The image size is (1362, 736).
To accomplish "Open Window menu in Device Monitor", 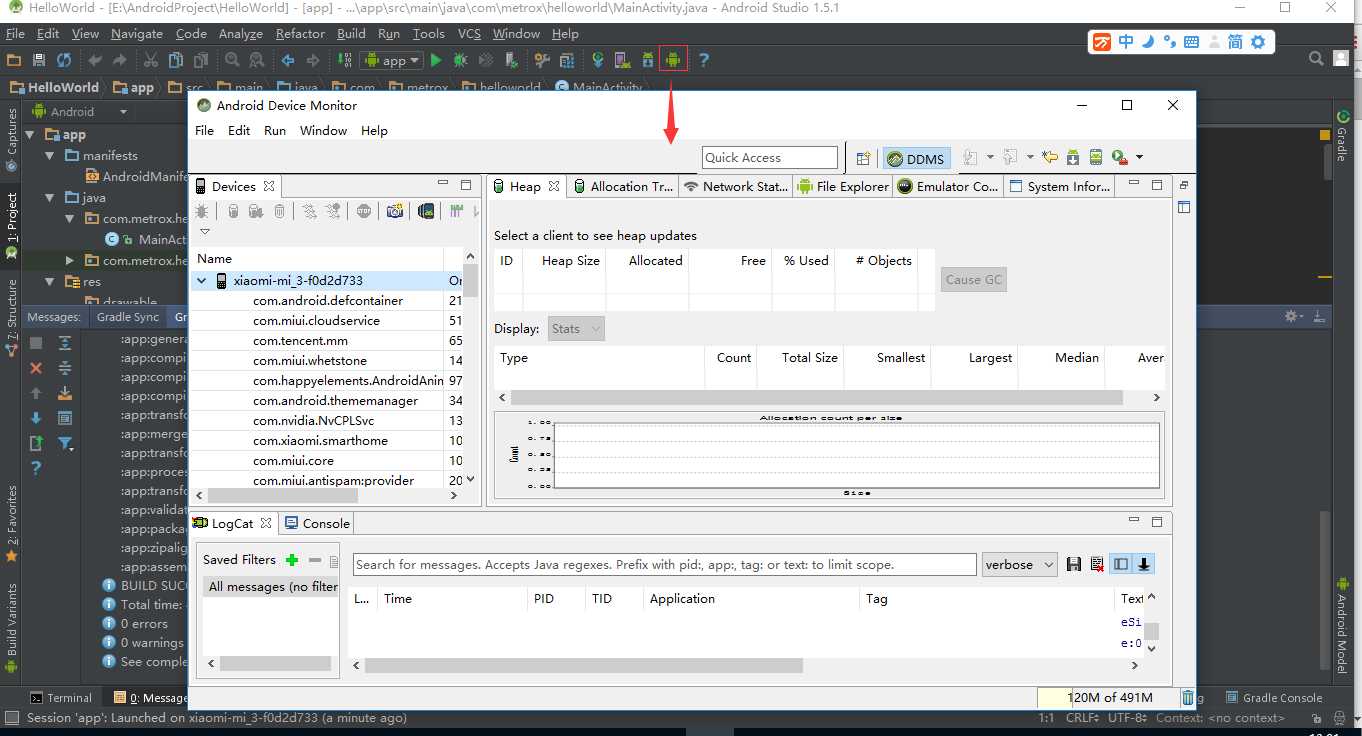I will click(x=323, y=131).
